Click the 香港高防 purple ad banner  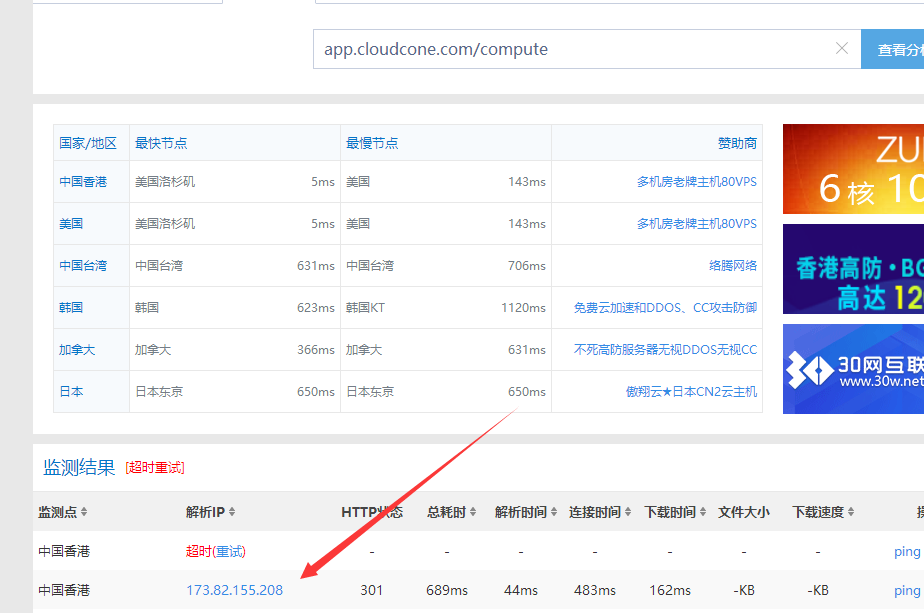coord(853,269)
